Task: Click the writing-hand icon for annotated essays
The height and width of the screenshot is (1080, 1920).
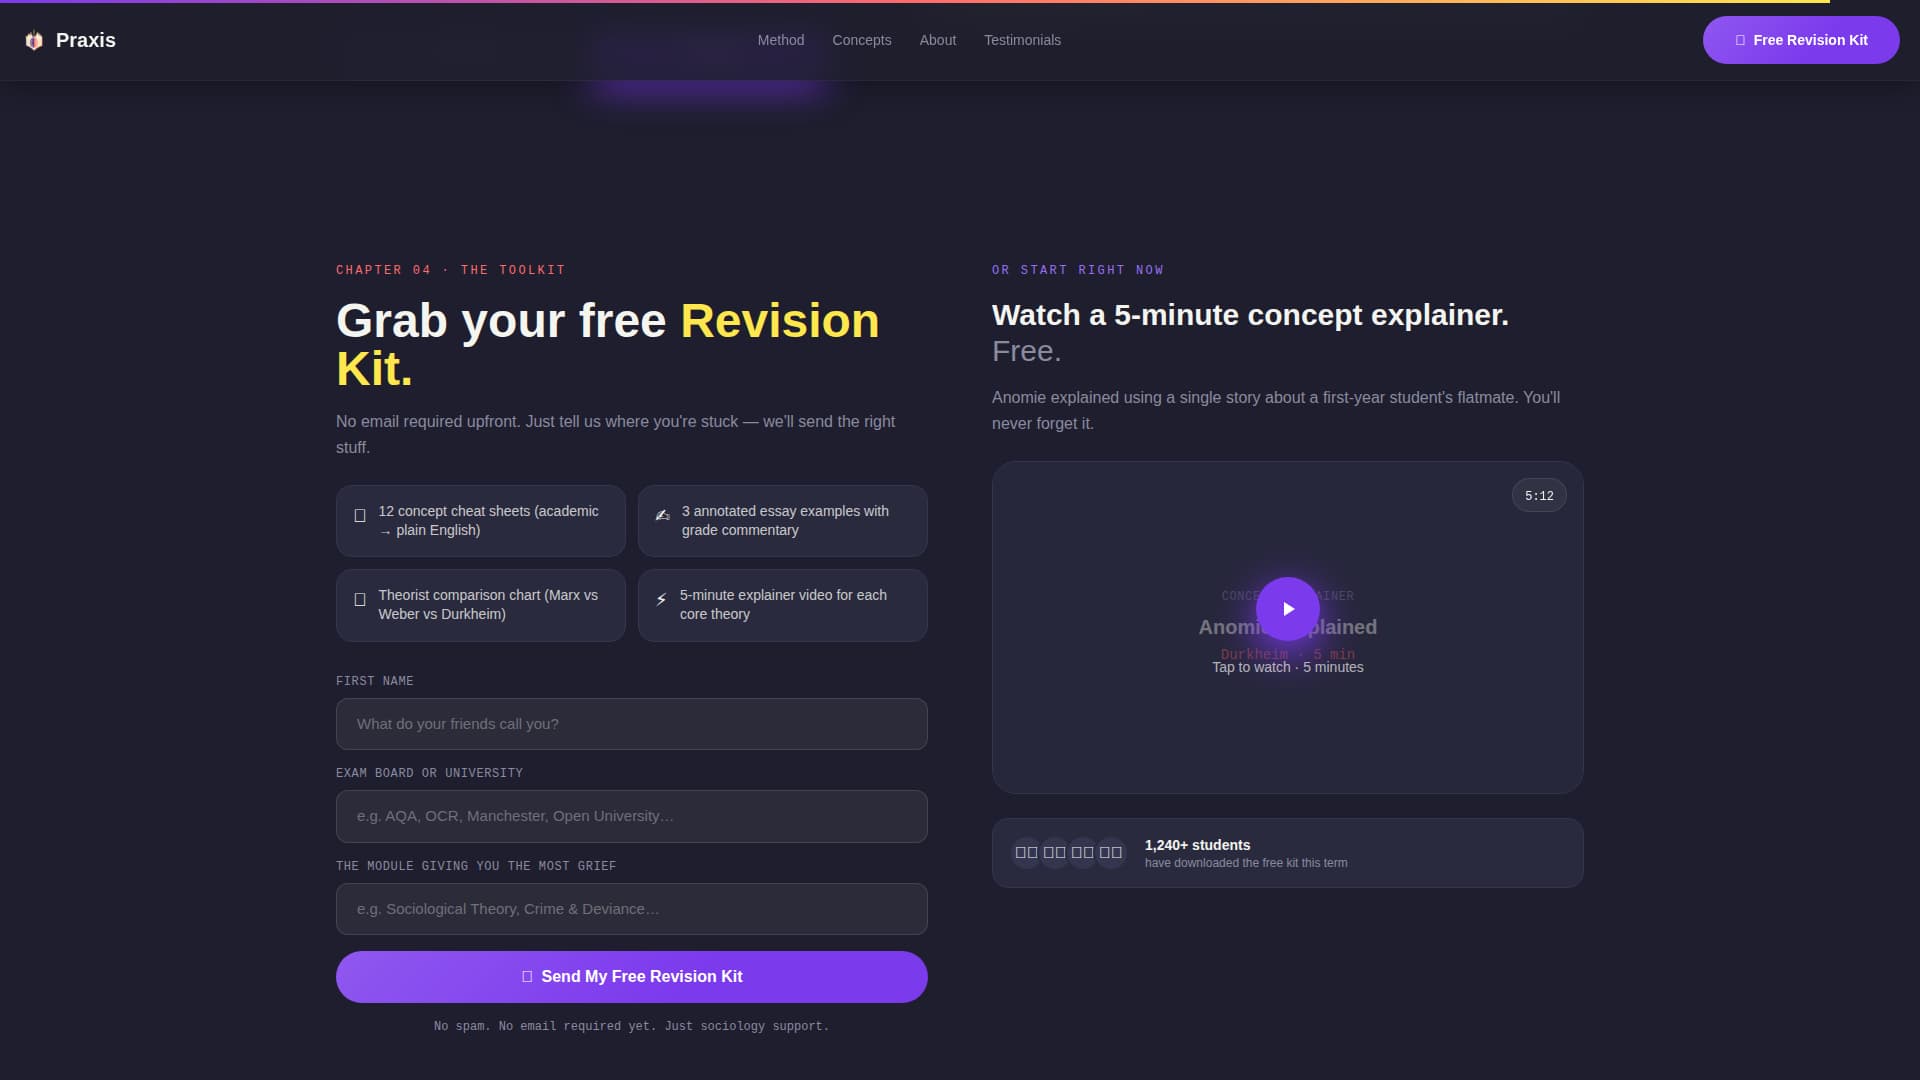Action: (x=662, y=515)
